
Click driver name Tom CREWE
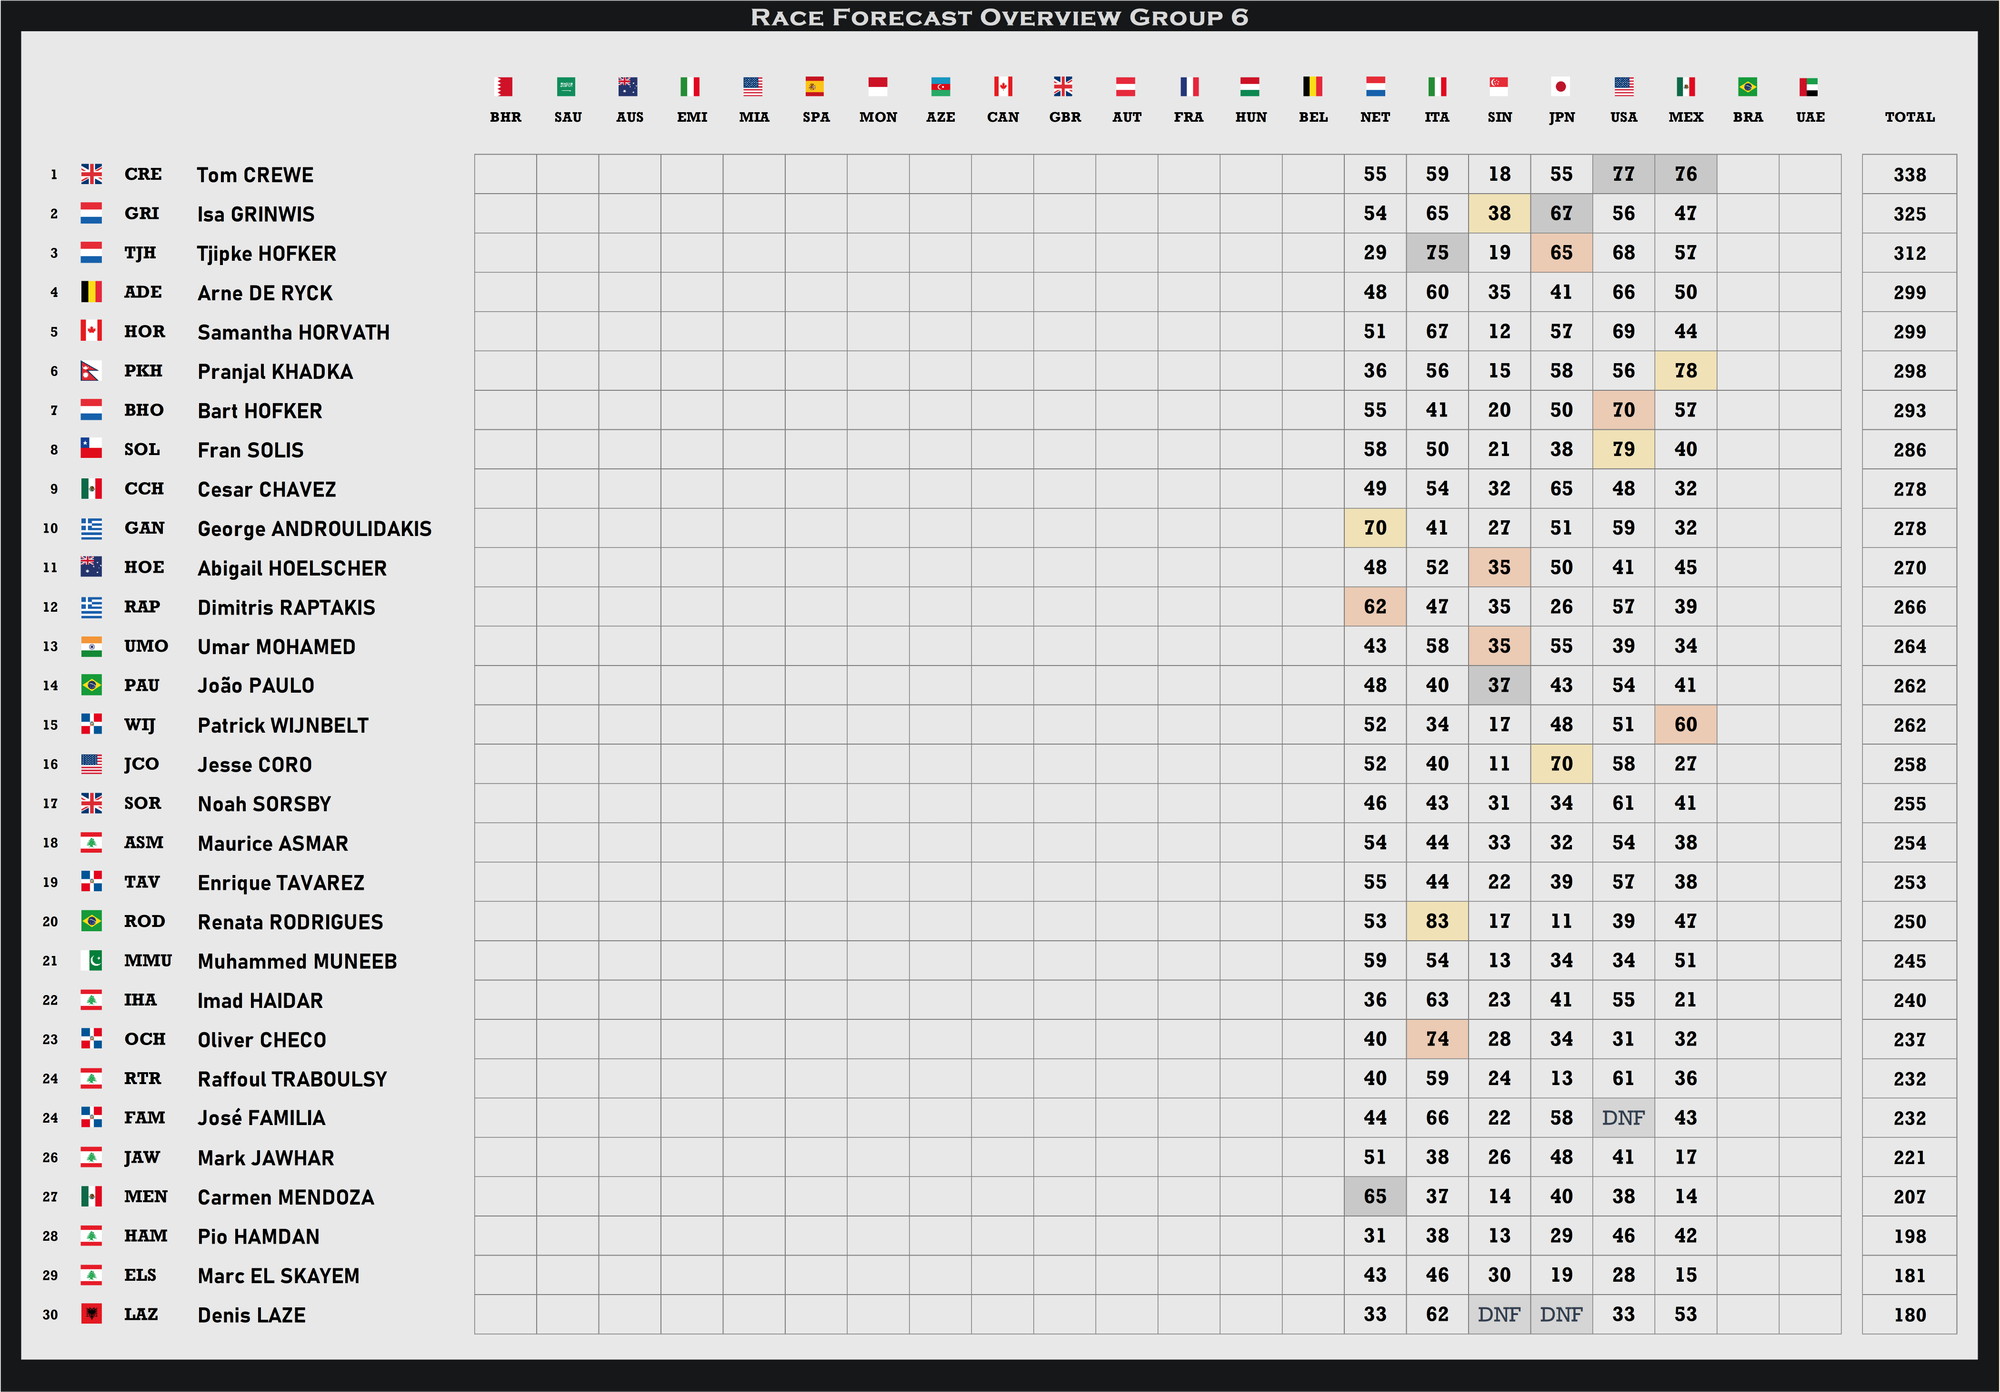[x=255, y=175]
